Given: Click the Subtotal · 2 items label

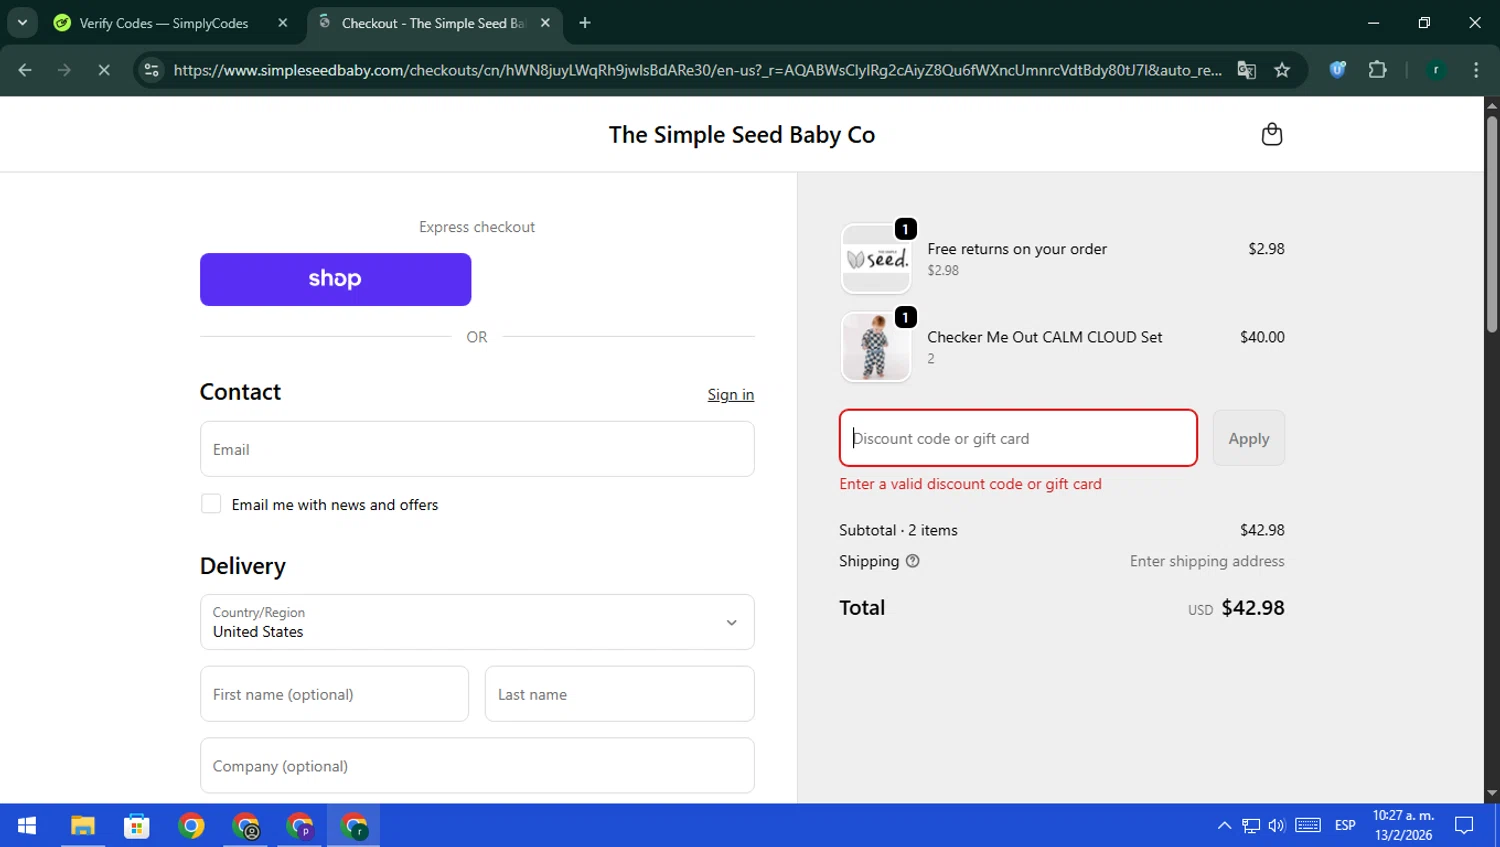Looking at the screenshot, I should (x=898, y=530).
